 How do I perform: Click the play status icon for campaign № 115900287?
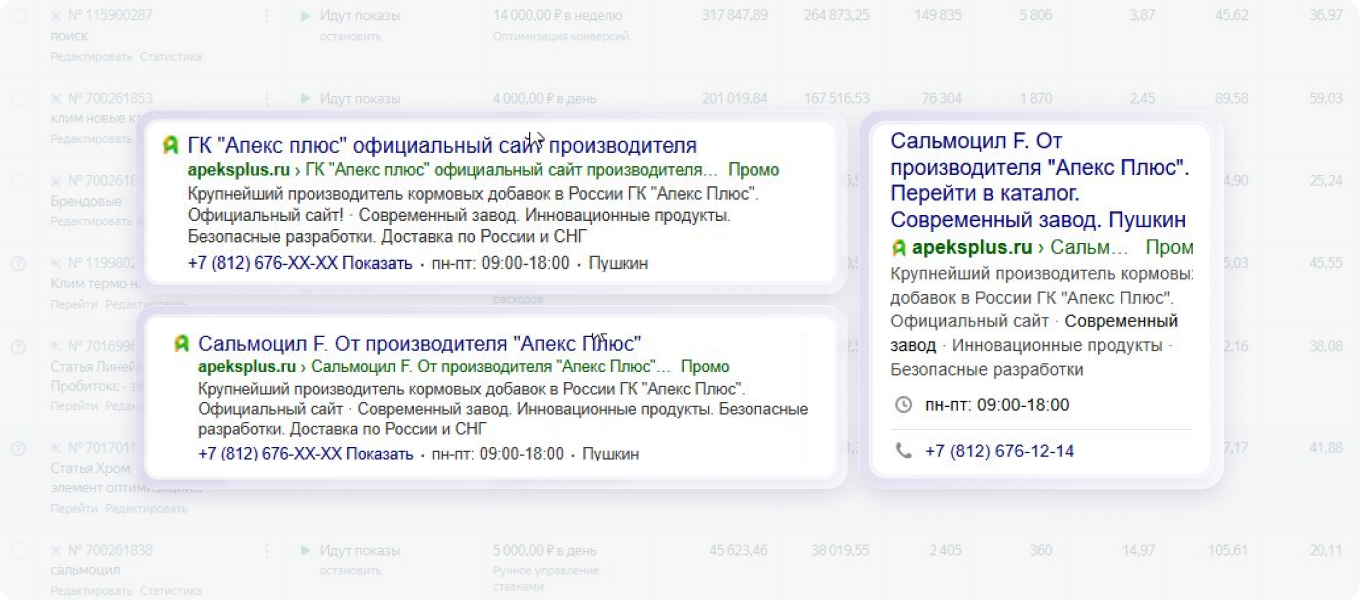tap(305, 16)
